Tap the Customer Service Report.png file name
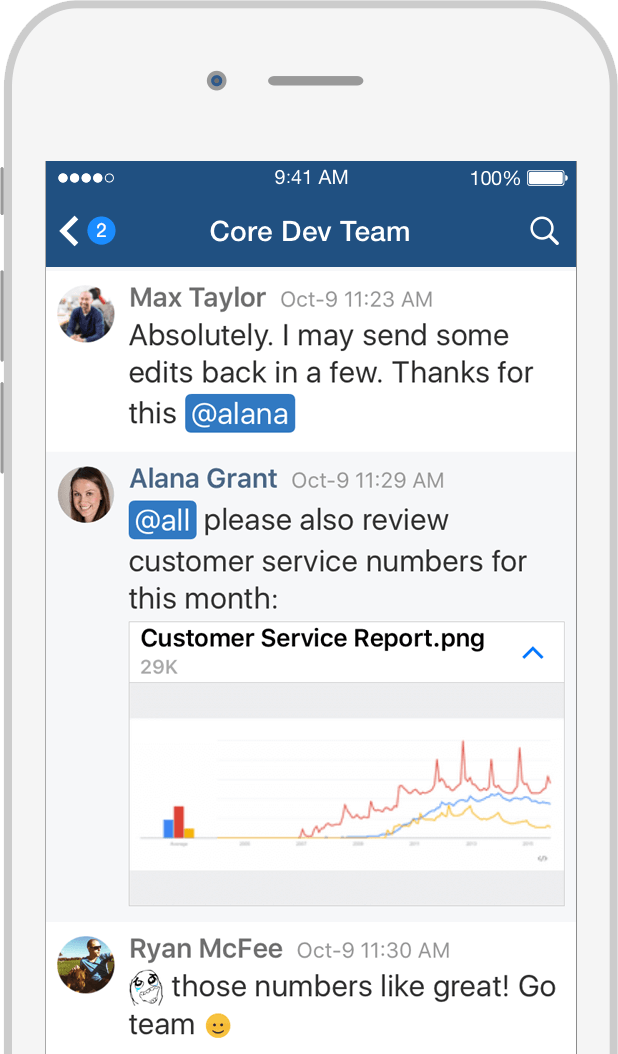The width and height of the screenshot is (618, 1054). (x=312, y=639)
